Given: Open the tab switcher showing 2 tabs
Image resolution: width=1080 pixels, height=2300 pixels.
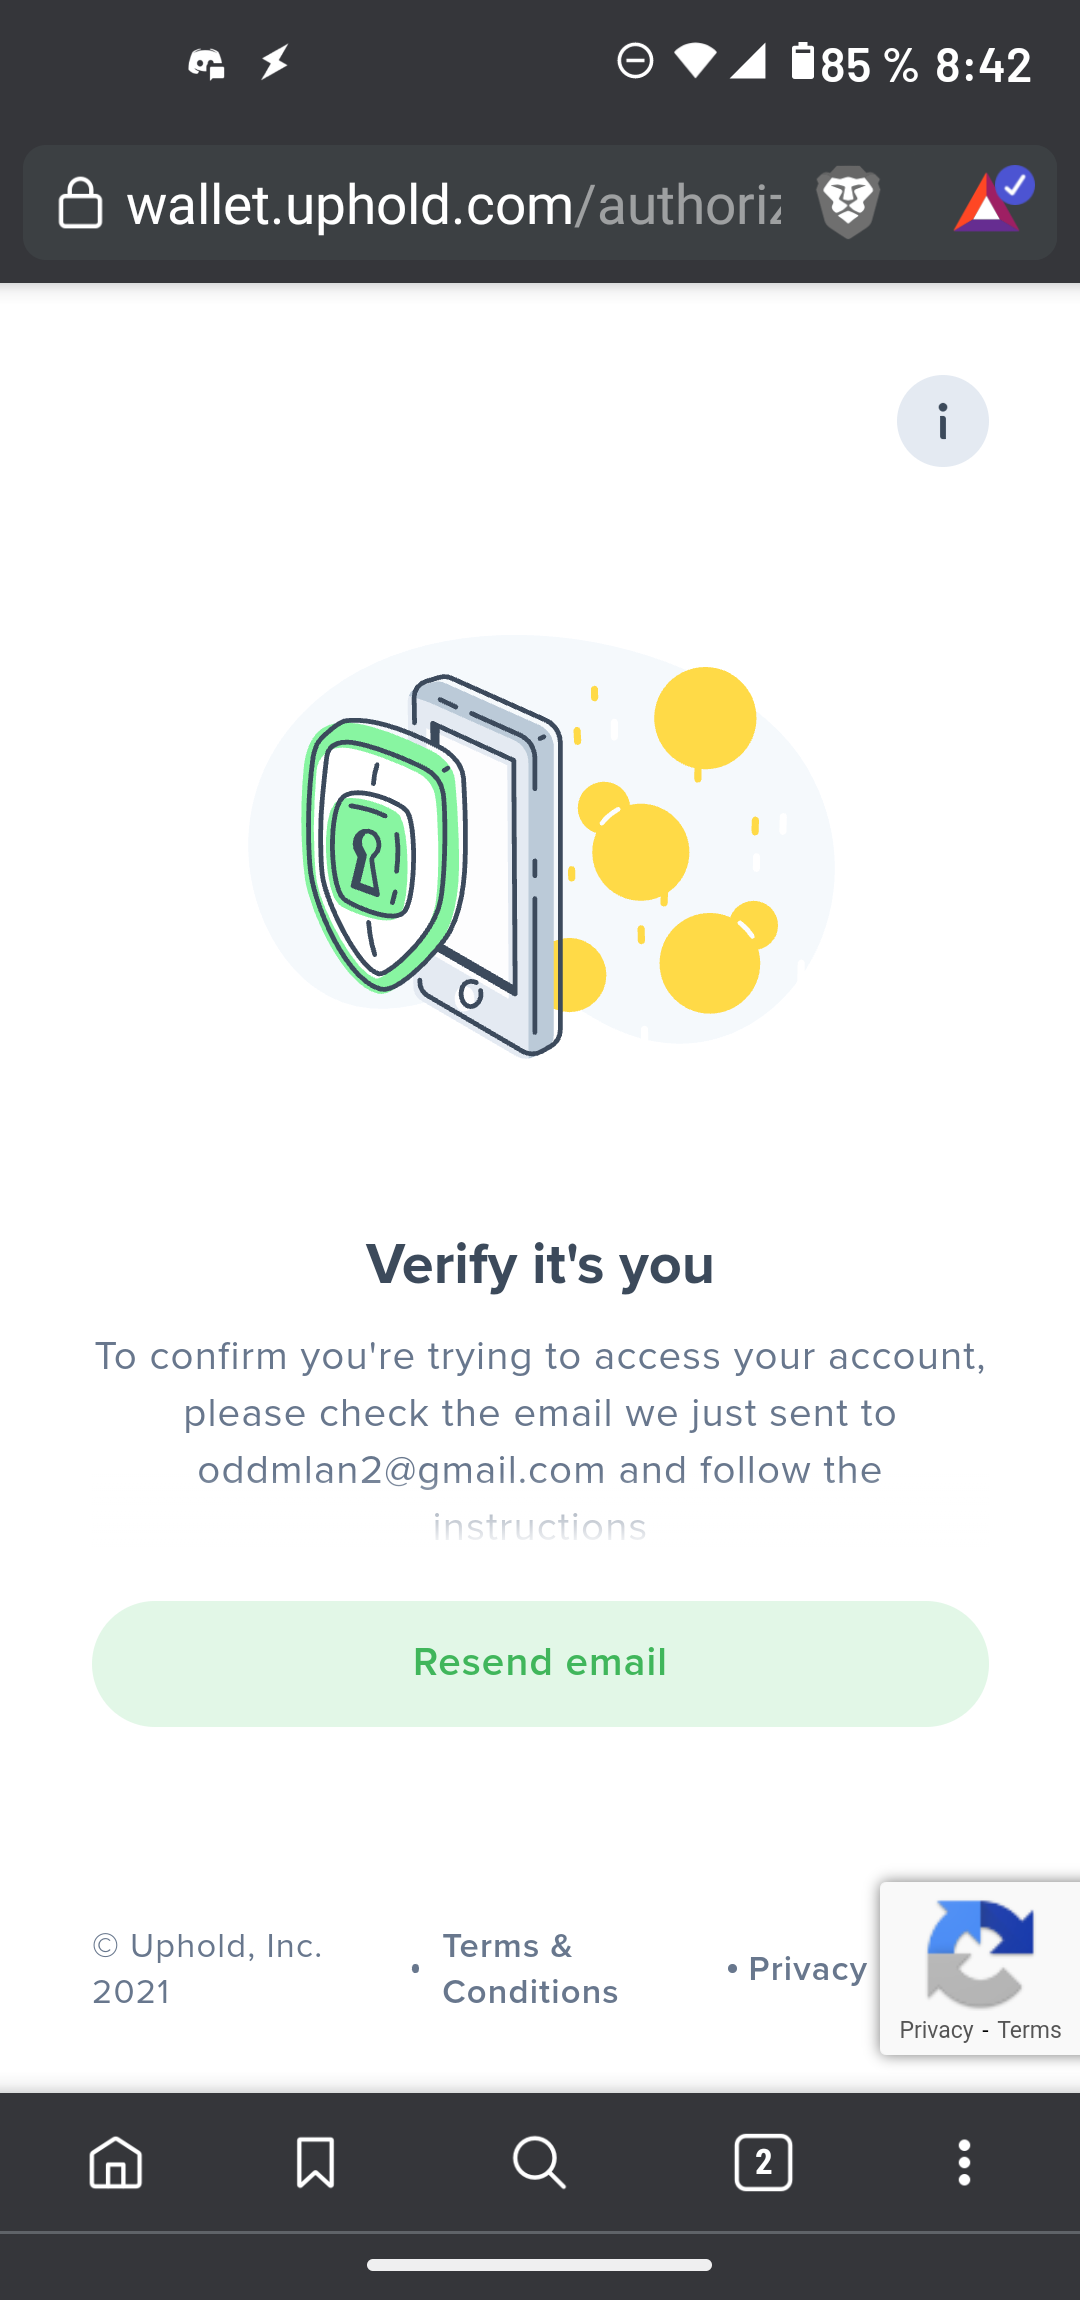Looking at the screenshot, I should 763,2163.
